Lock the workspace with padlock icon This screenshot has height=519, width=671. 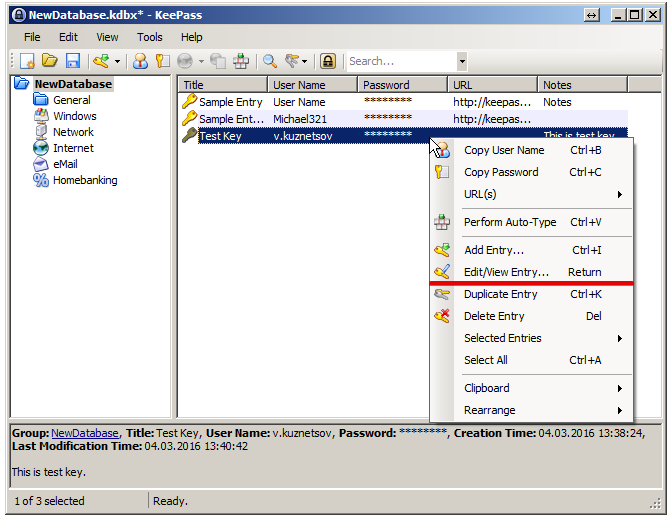click(327, 61)
